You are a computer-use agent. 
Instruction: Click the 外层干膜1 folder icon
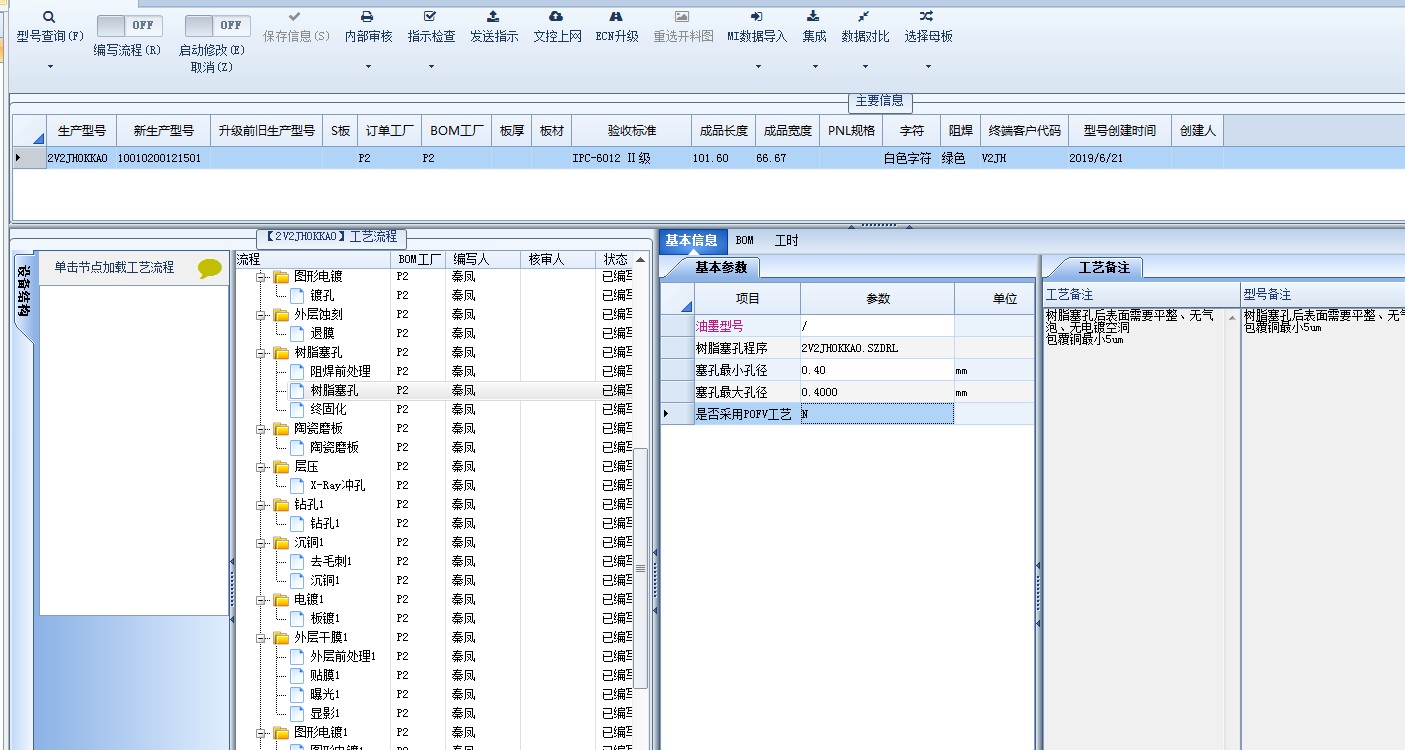click(x=281, y=637)
